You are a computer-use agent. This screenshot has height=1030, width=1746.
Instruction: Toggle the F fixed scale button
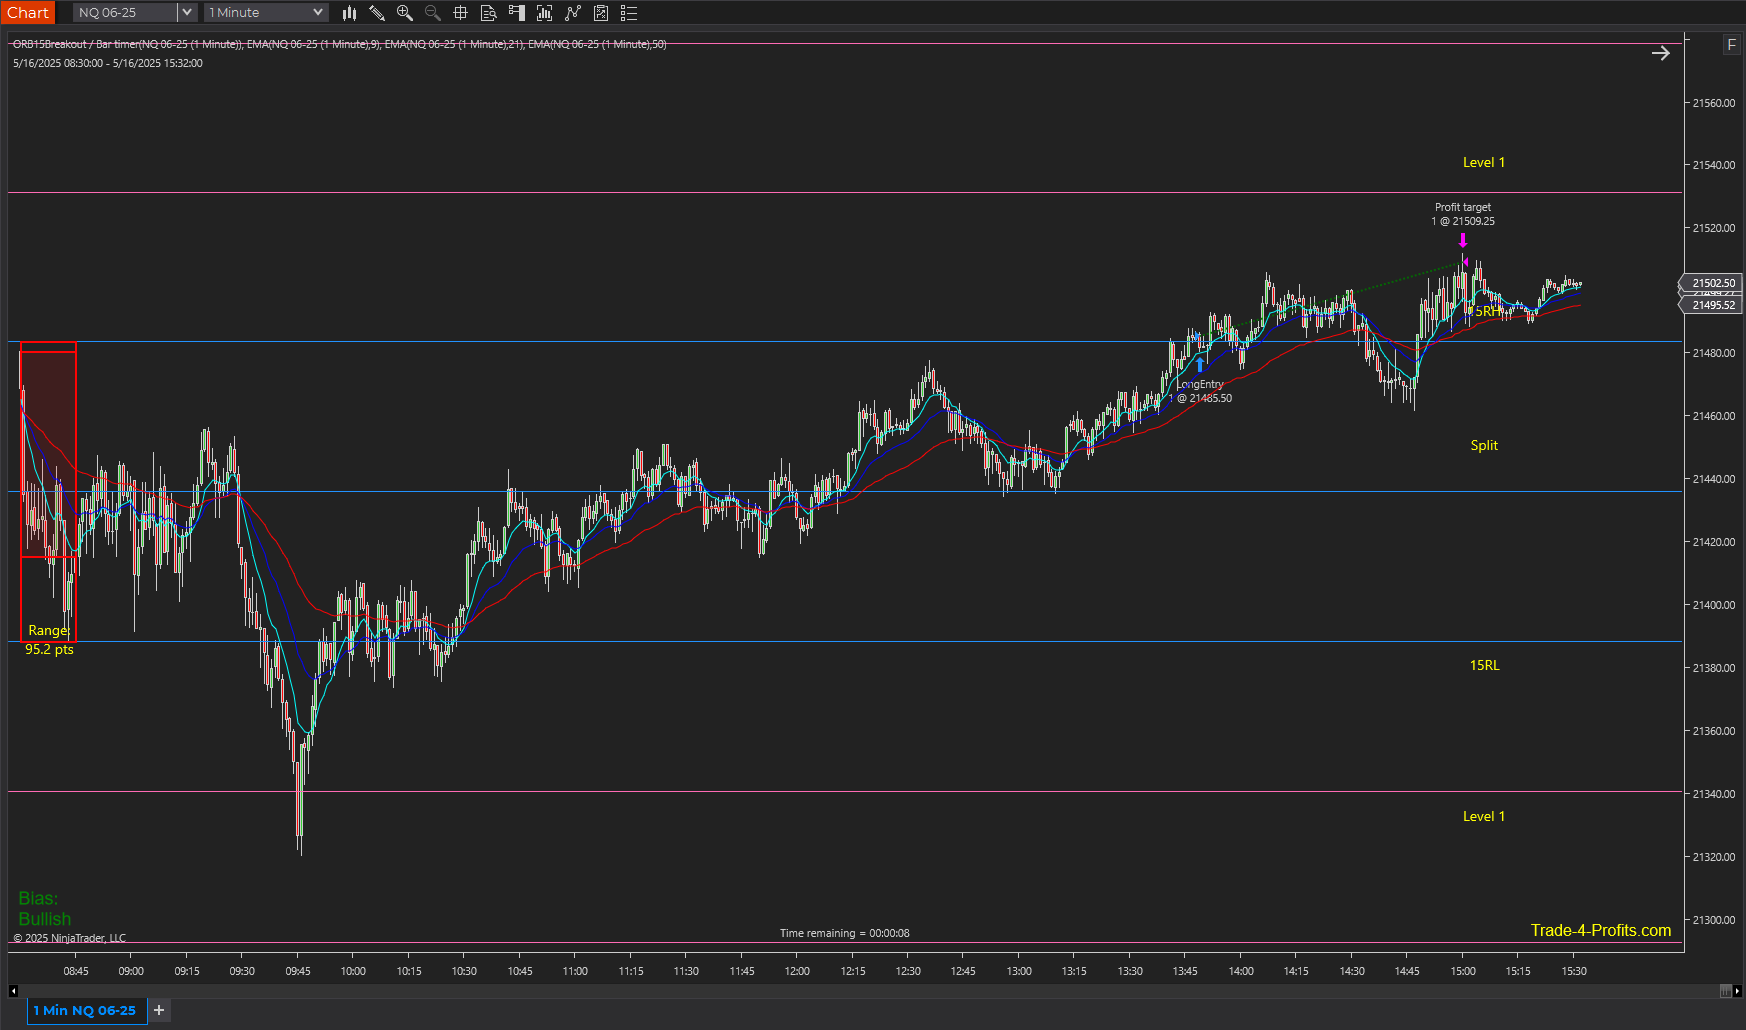point(1732,45)
